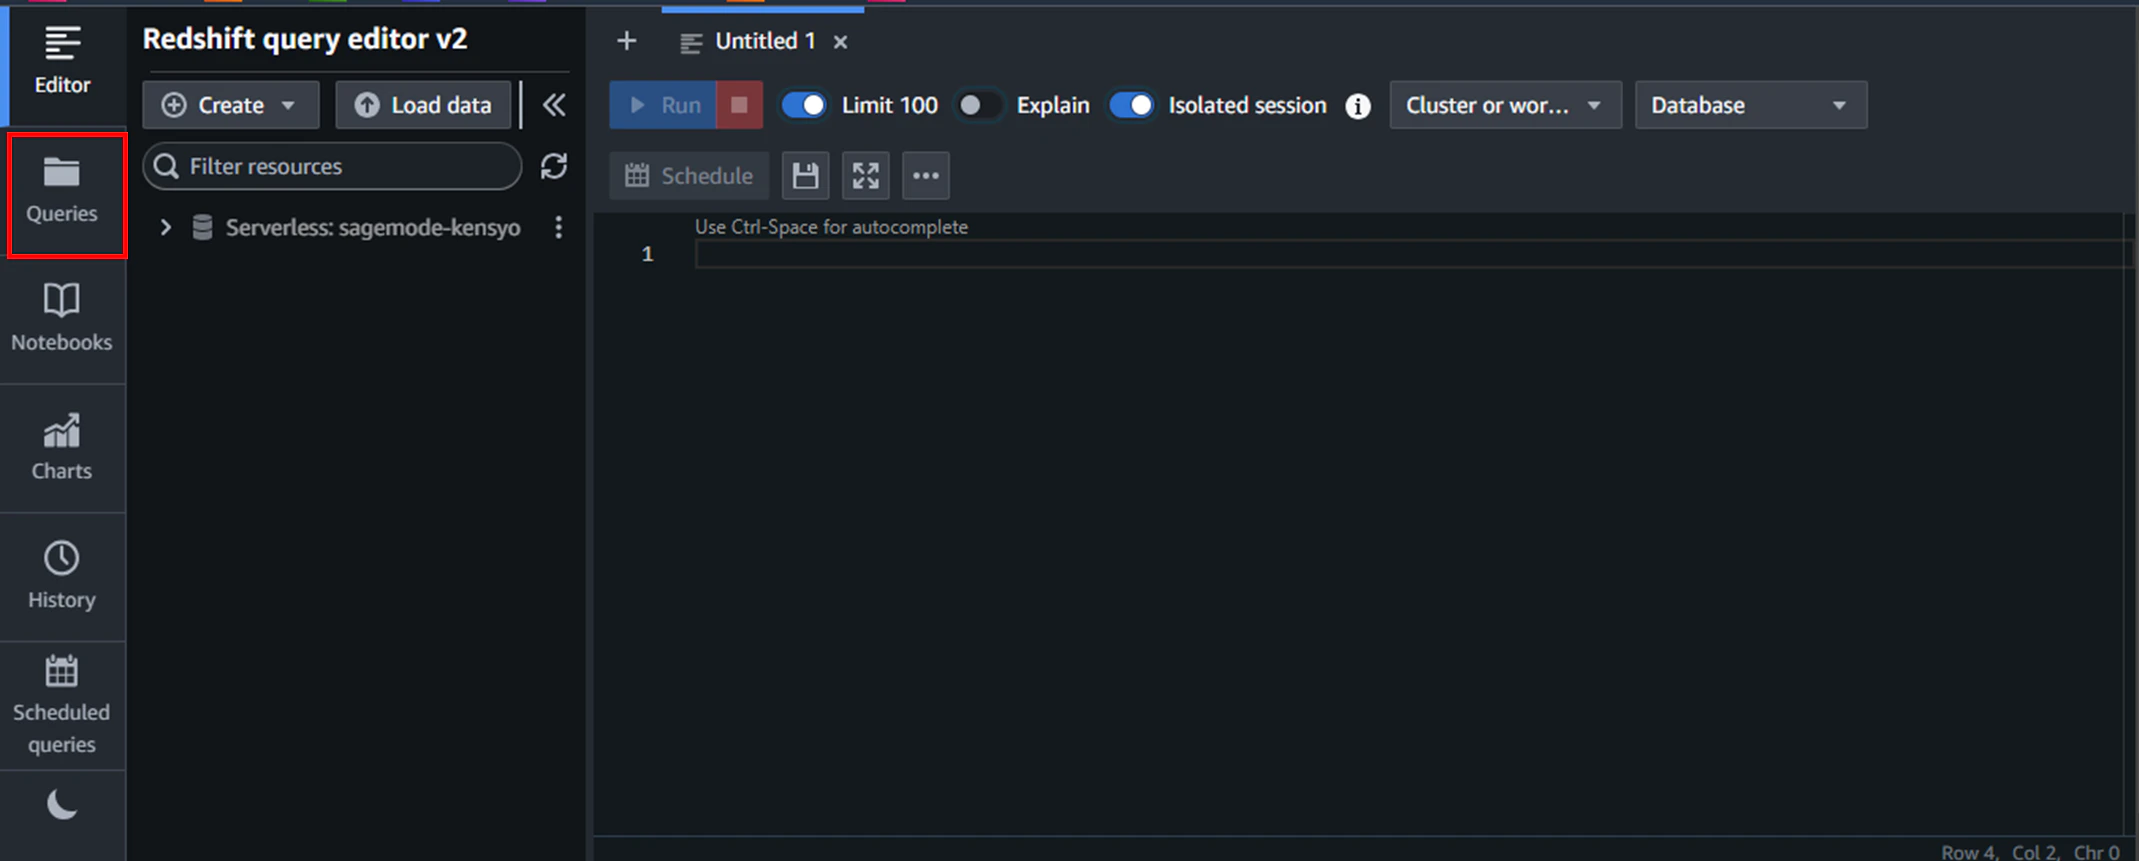Open options menu for Serverless: sagemode-kensyo

click(558, 228)
